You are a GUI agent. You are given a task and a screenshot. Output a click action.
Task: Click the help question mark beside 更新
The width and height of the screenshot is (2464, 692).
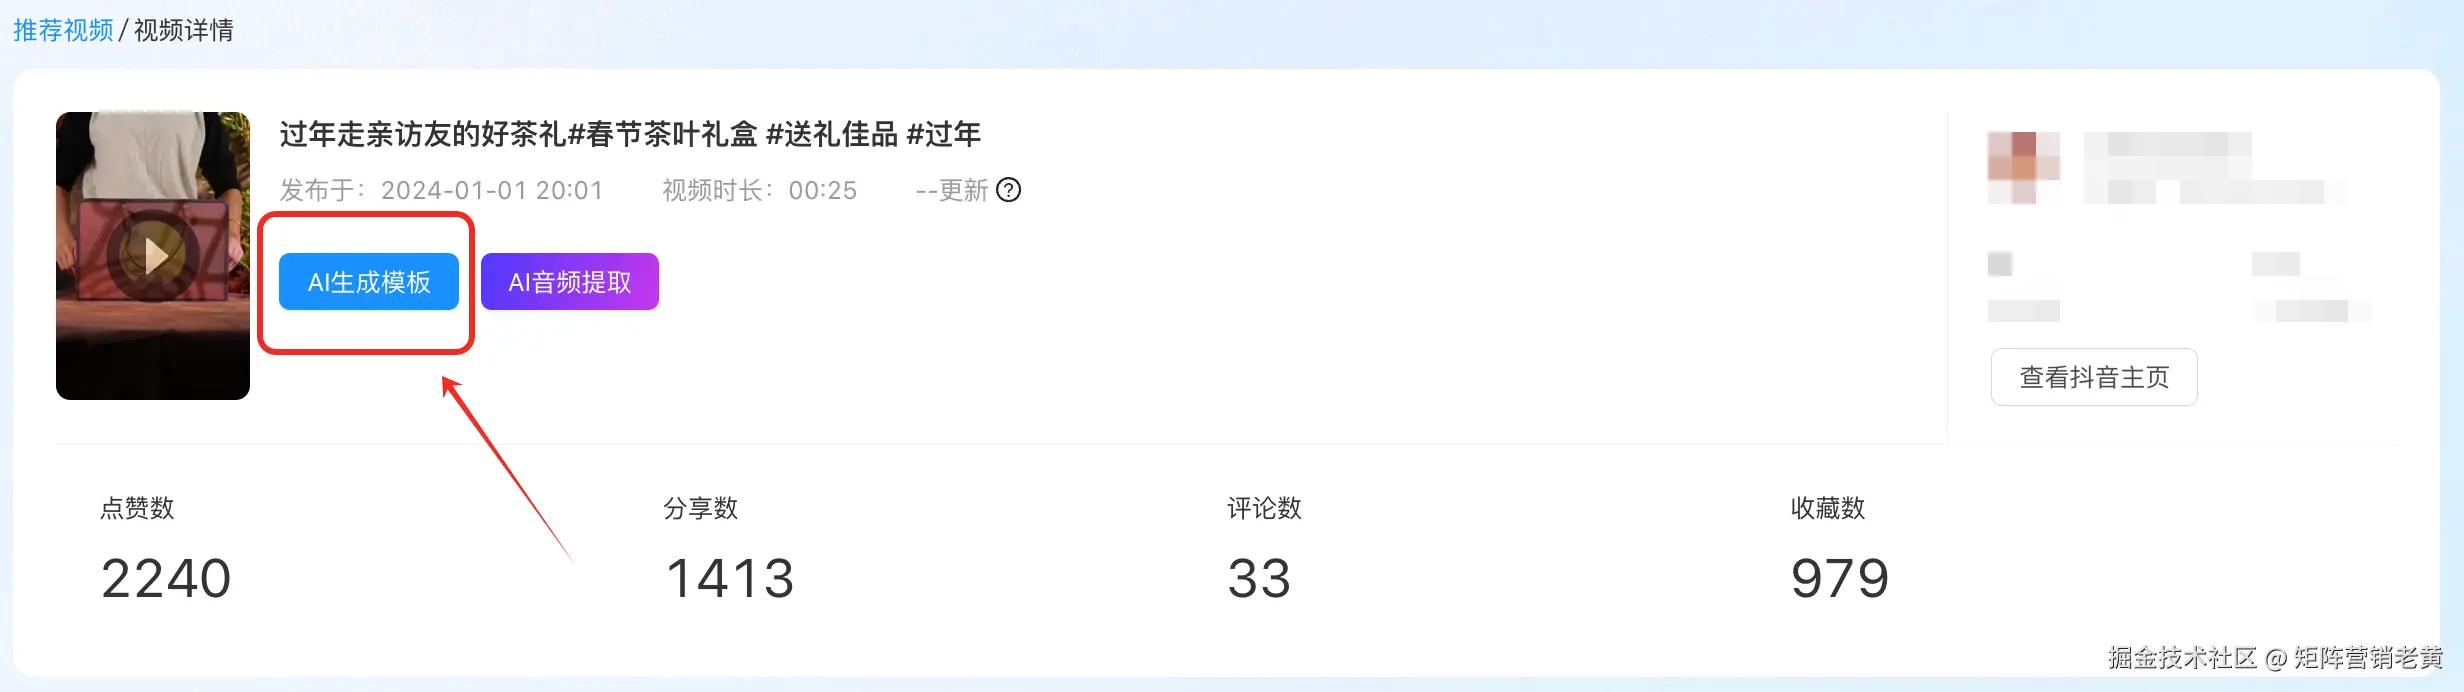[x=1009, y=190]
